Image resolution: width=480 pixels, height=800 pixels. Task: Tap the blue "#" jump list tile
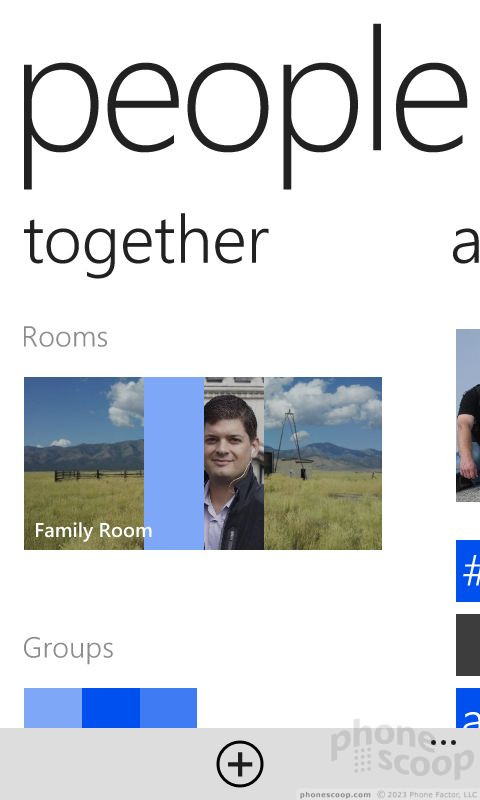click(468, 571)
